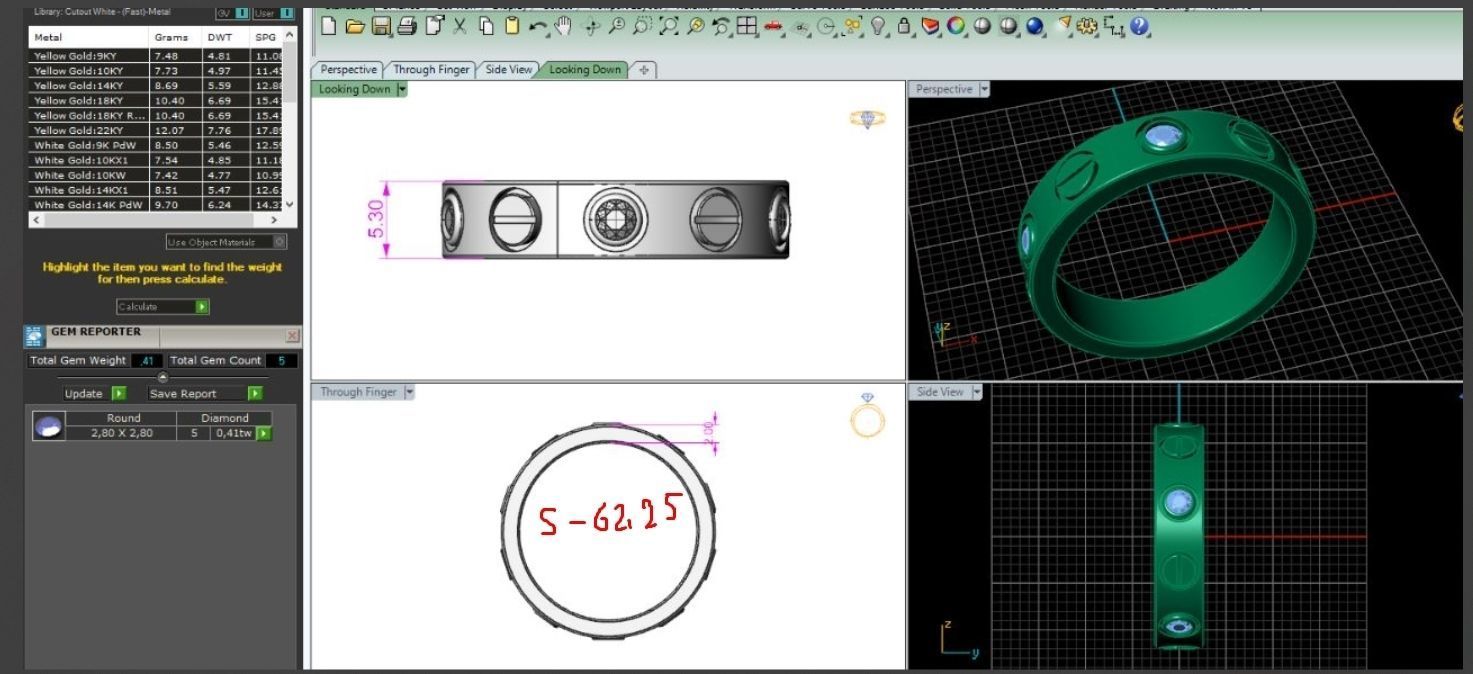The image size is (1473, 674).
Task: Click the Copy icon in toolbar
Action: tap(486, 28)
